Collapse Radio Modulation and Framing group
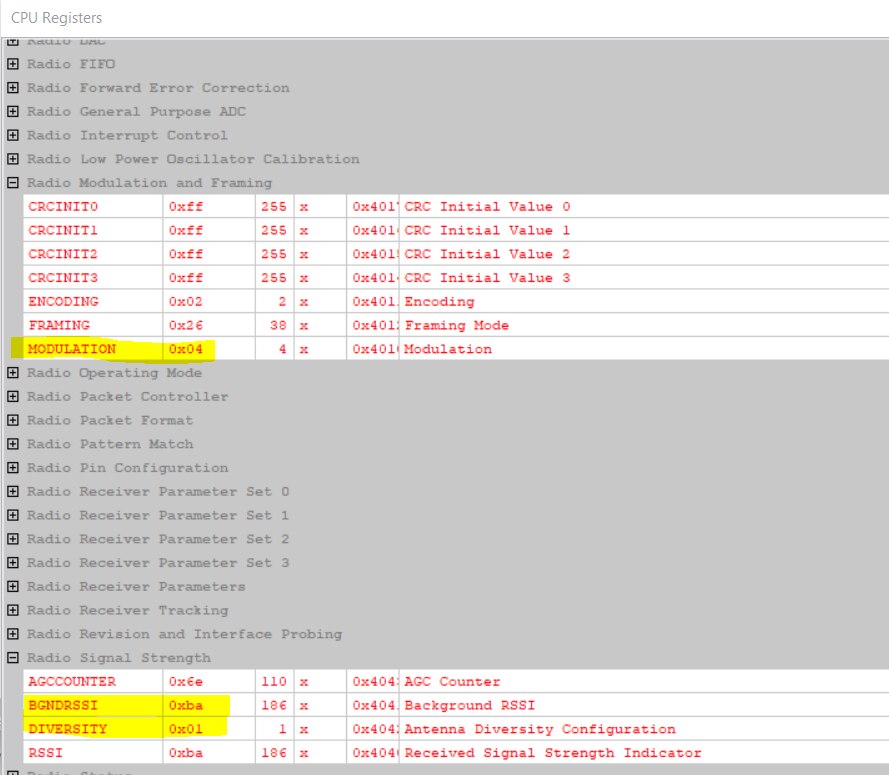889x775 pixels. [13, 183]
